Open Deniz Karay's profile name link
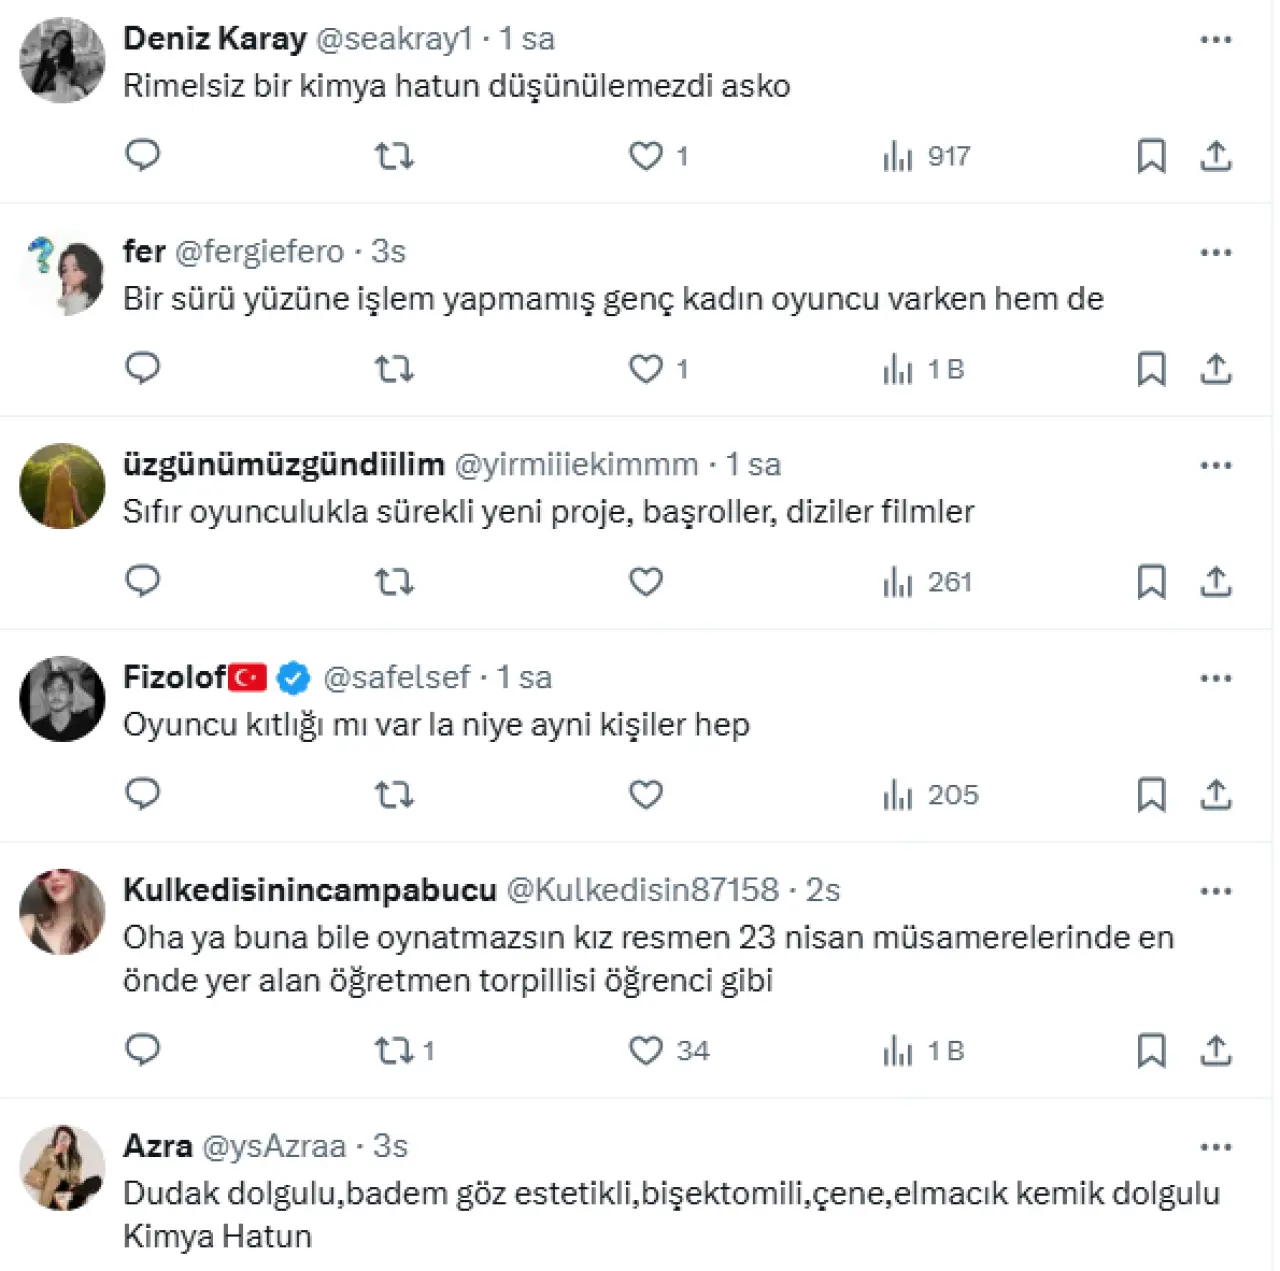 [214, 39]
